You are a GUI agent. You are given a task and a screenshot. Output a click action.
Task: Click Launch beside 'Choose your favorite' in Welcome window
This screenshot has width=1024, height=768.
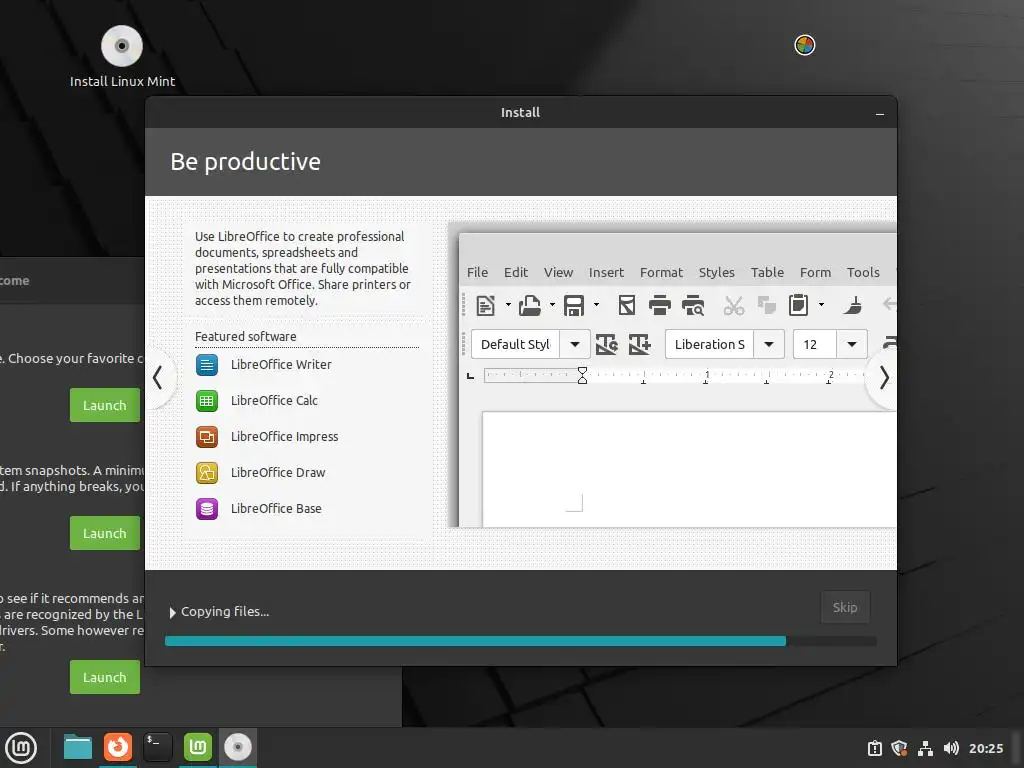pyautogui.click(x=105, y=405)
